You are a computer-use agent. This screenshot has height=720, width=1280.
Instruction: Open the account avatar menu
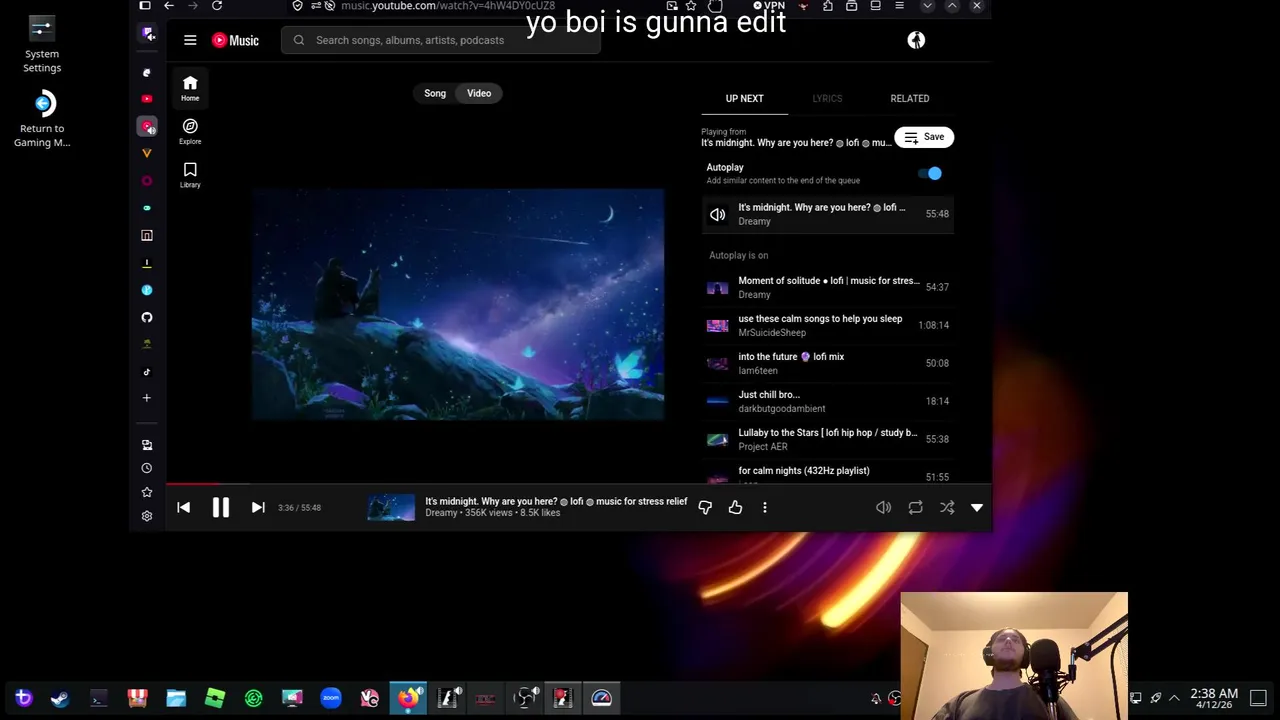916,40
